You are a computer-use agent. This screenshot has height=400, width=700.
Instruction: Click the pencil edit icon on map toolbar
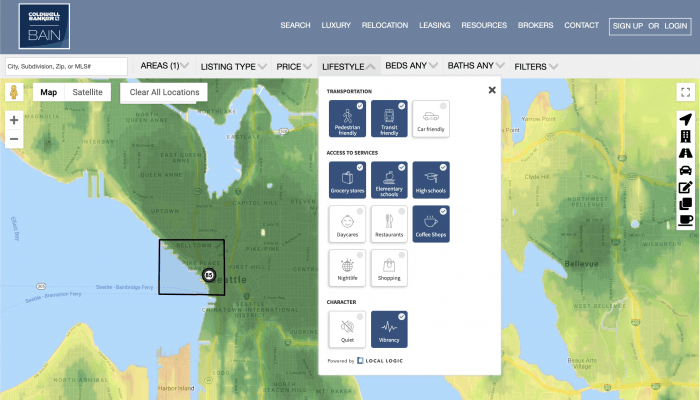(x=685, y=188)
